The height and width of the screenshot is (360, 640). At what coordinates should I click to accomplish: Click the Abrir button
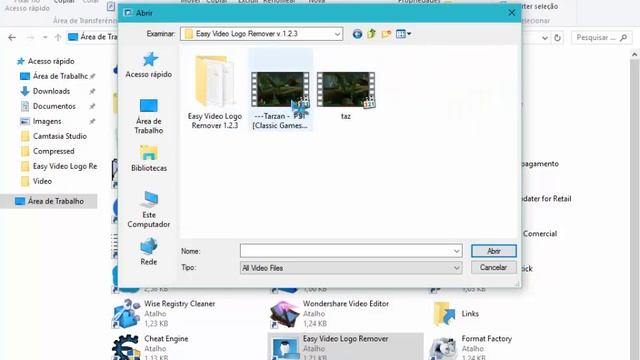(x=493, y=251)
